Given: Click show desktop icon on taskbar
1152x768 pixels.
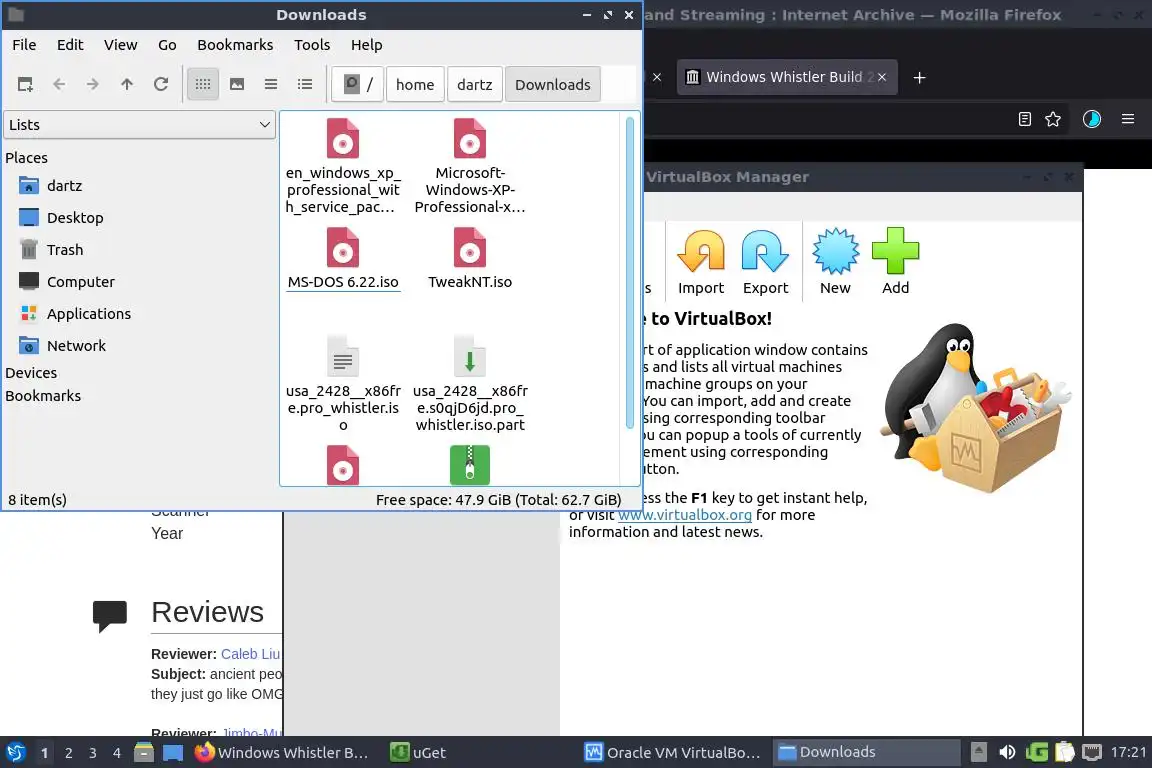Looking at the screenshot, I should 173,753.
